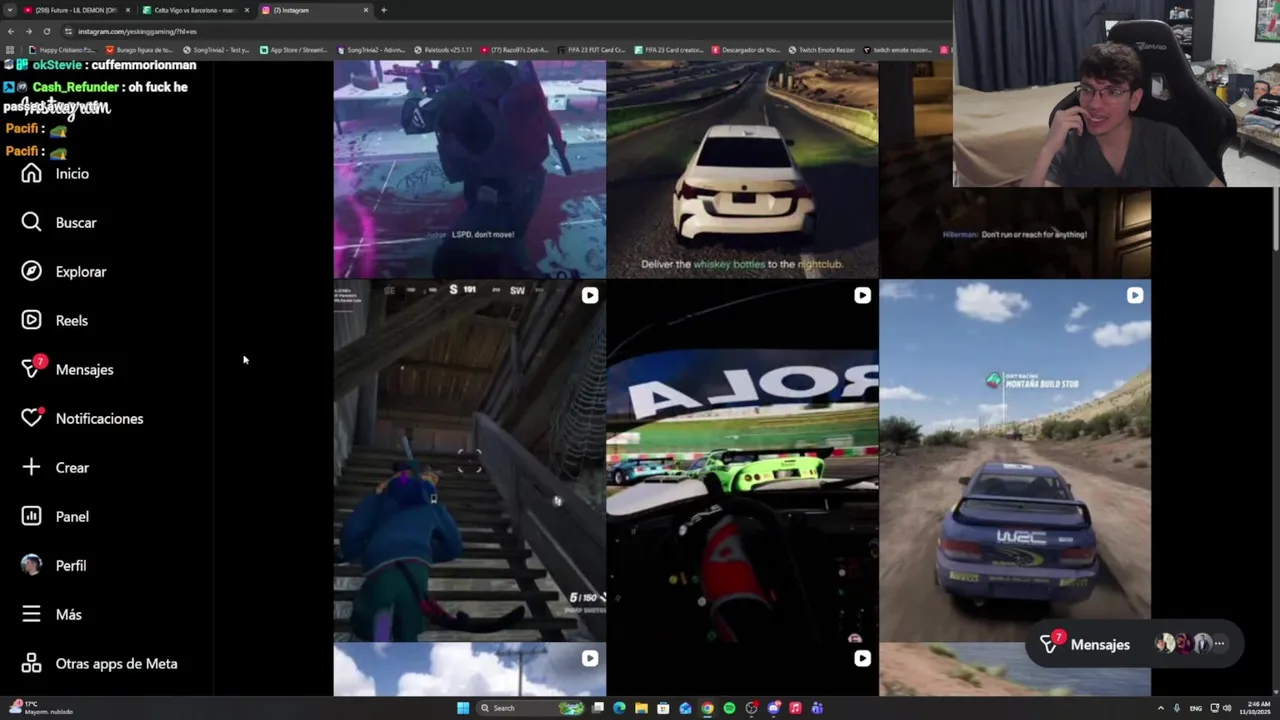Open Inicio in Instagram sidebar
This screenshot has width=1280, height=720.
[x=56, y=174]
